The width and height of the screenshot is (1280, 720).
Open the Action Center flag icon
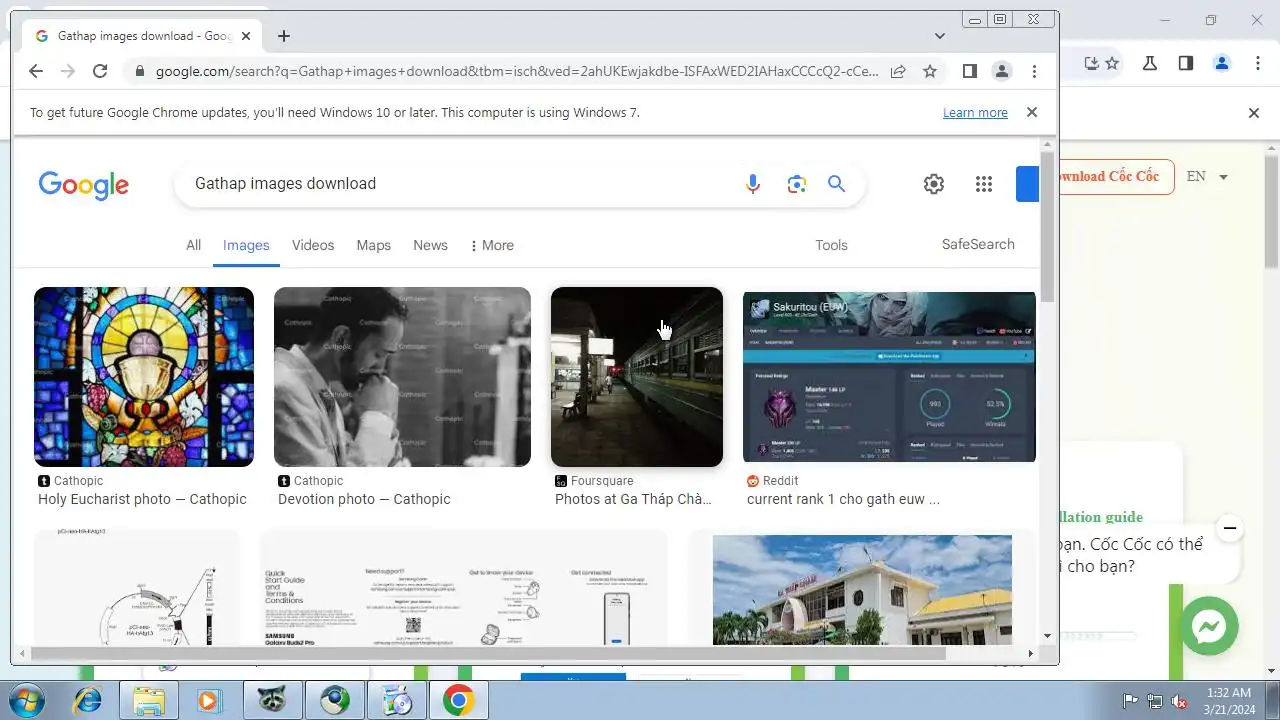pyautogui.click(x=1131, y=701)
